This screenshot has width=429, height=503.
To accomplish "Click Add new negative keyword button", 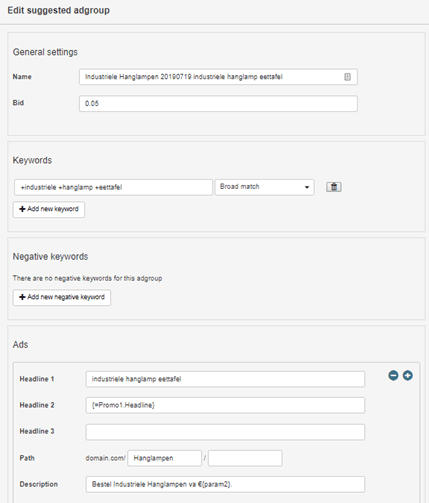I will point(62,297).
